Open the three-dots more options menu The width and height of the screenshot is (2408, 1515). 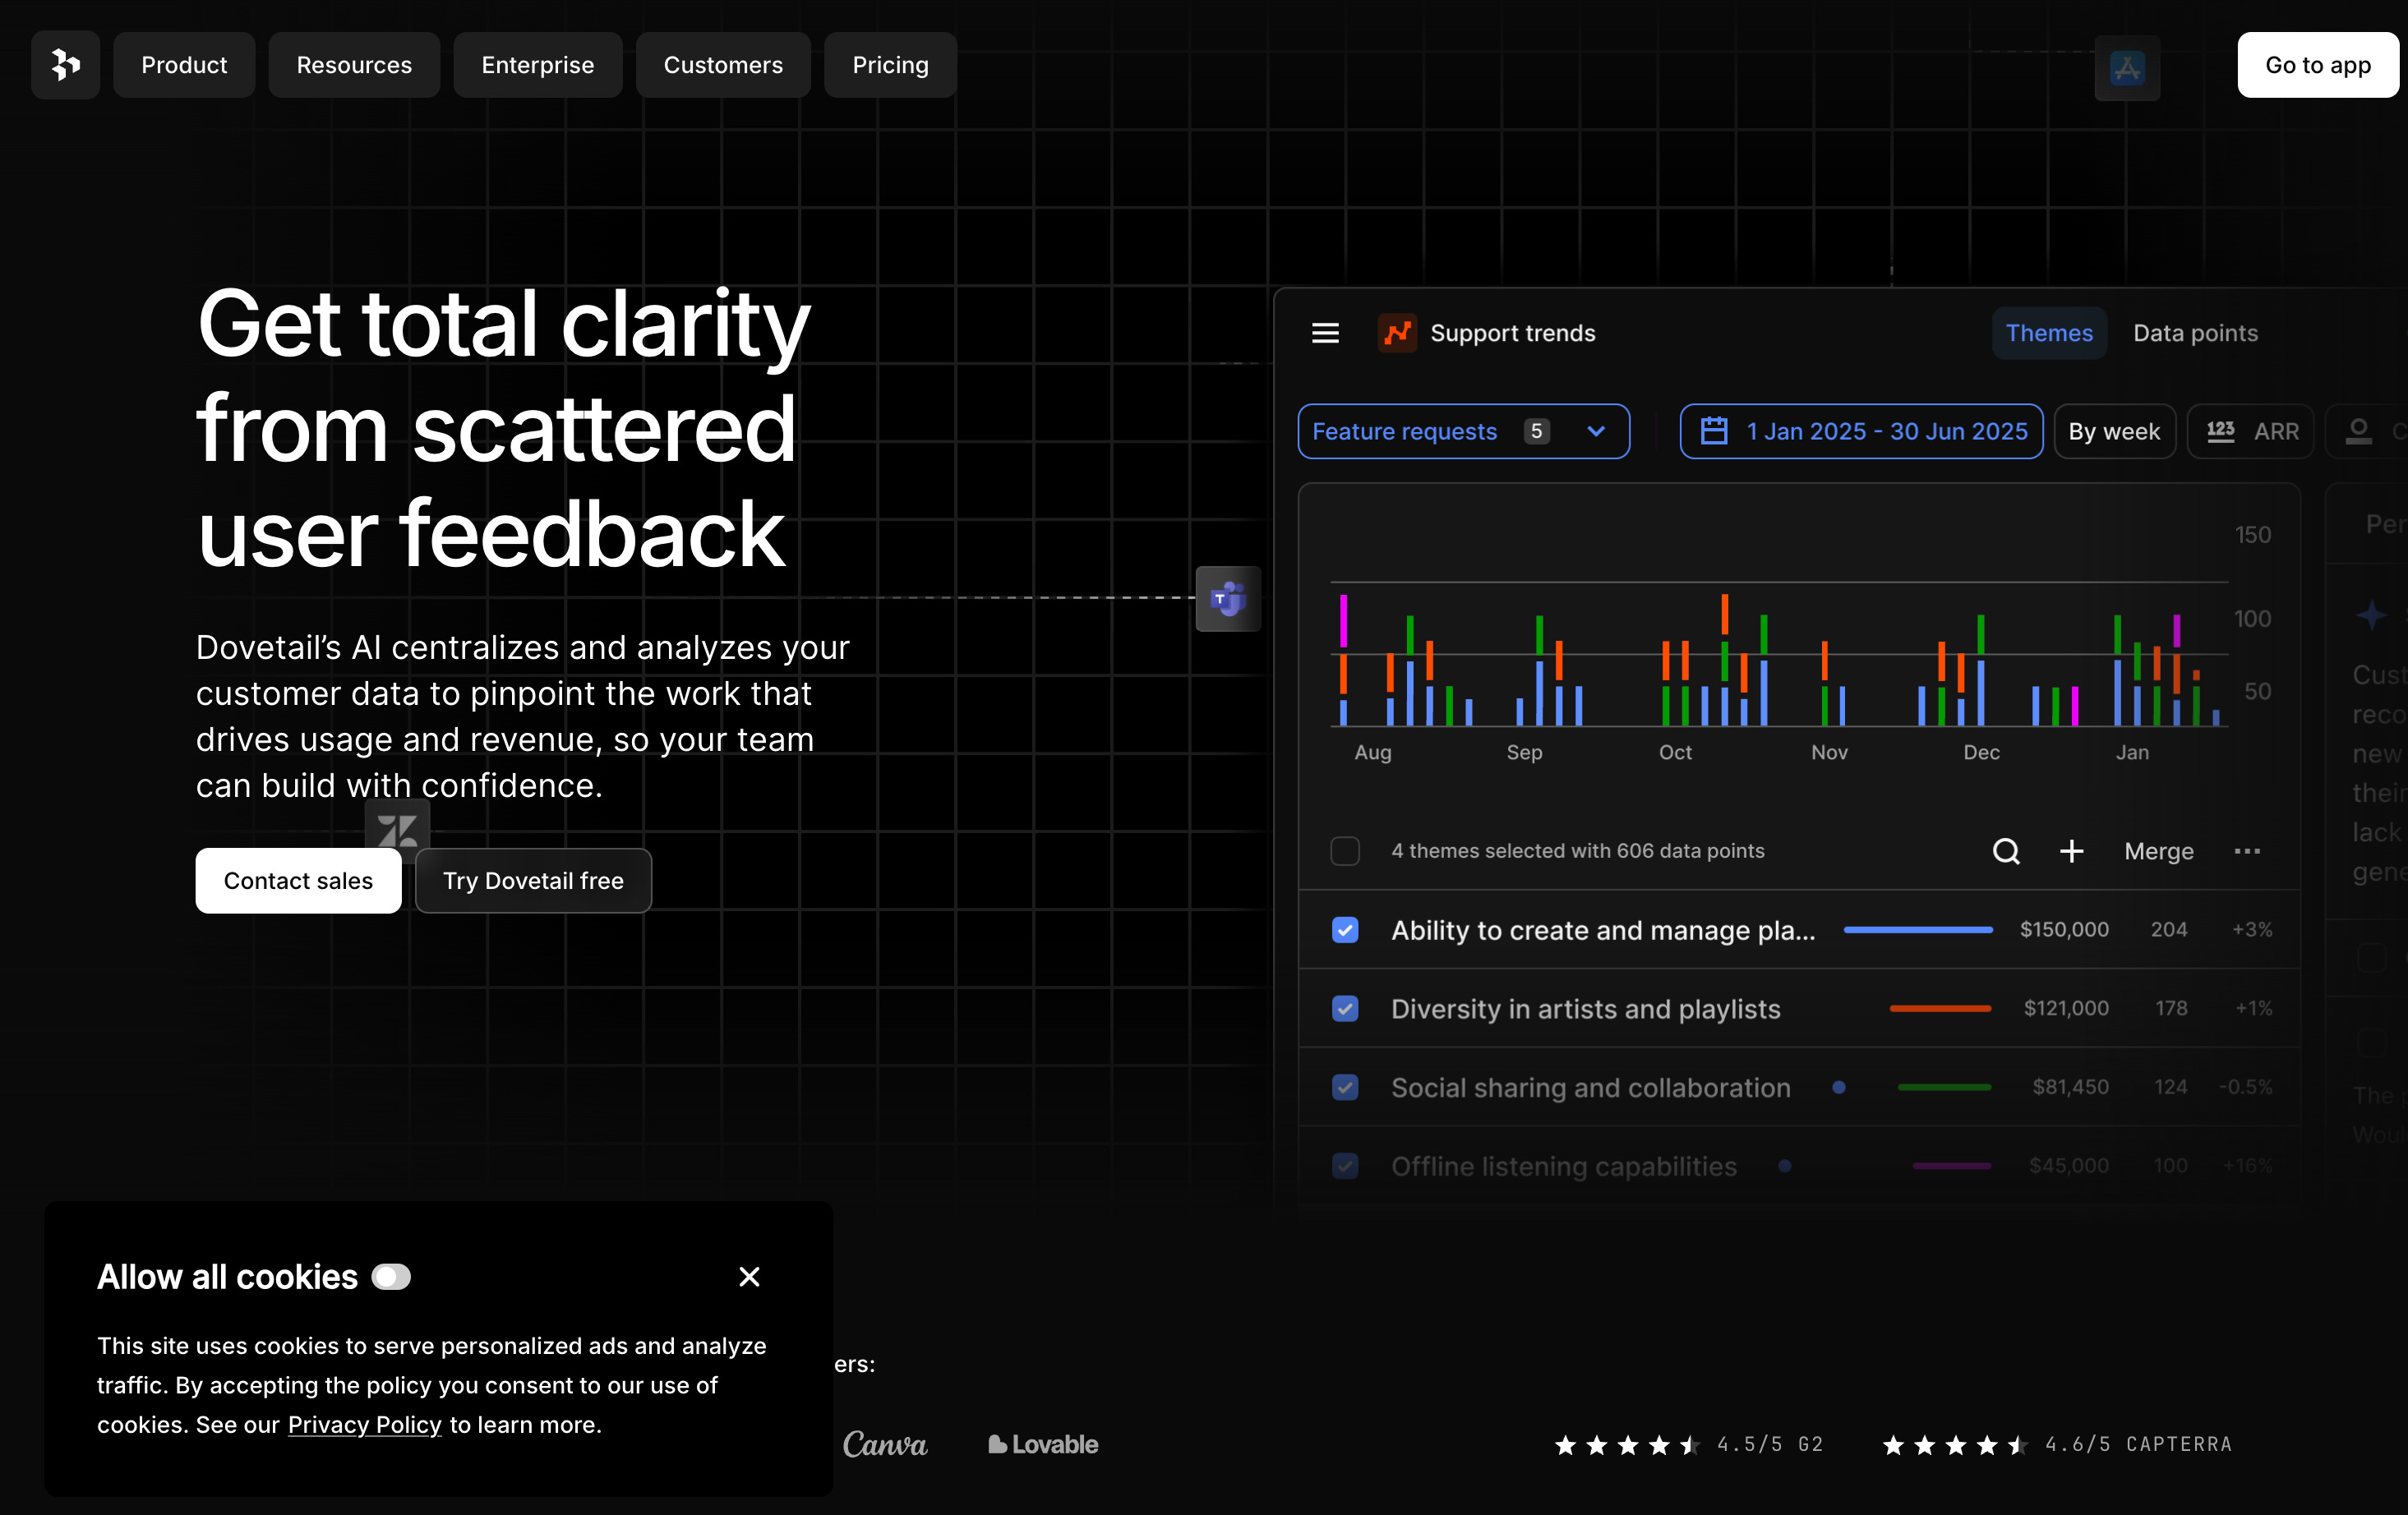tap(2247, 851)
